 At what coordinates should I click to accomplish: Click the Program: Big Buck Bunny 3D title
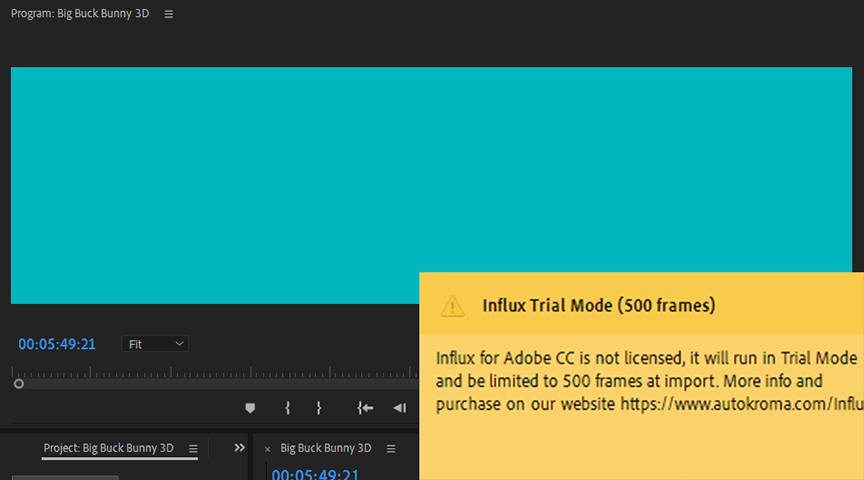pos(80,14)
